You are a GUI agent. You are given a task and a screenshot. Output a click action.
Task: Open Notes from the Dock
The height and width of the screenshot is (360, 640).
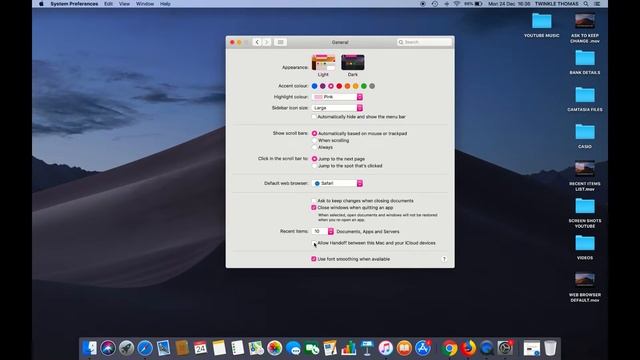click(219, 348)
